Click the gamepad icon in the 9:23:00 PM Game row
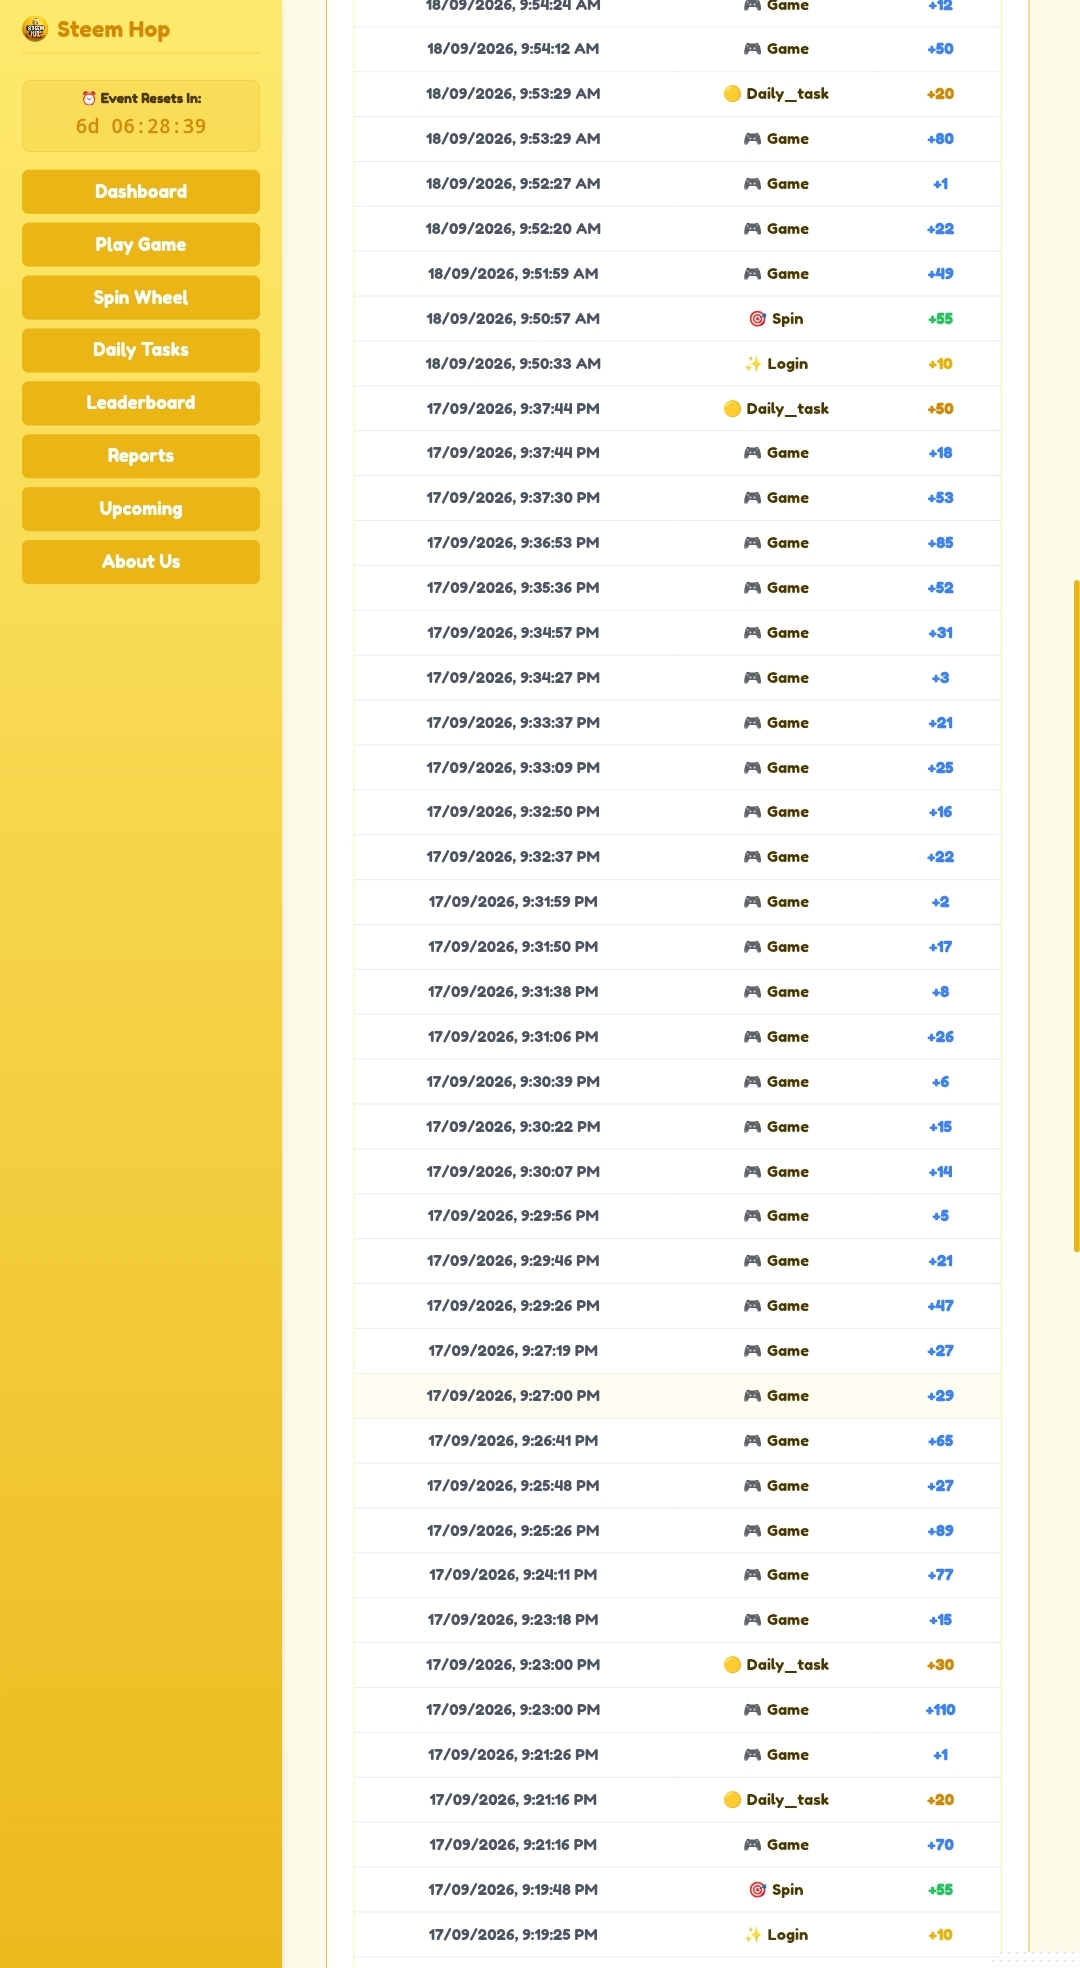Viewport: 1080px width, 1968px height. point(752,1709)
